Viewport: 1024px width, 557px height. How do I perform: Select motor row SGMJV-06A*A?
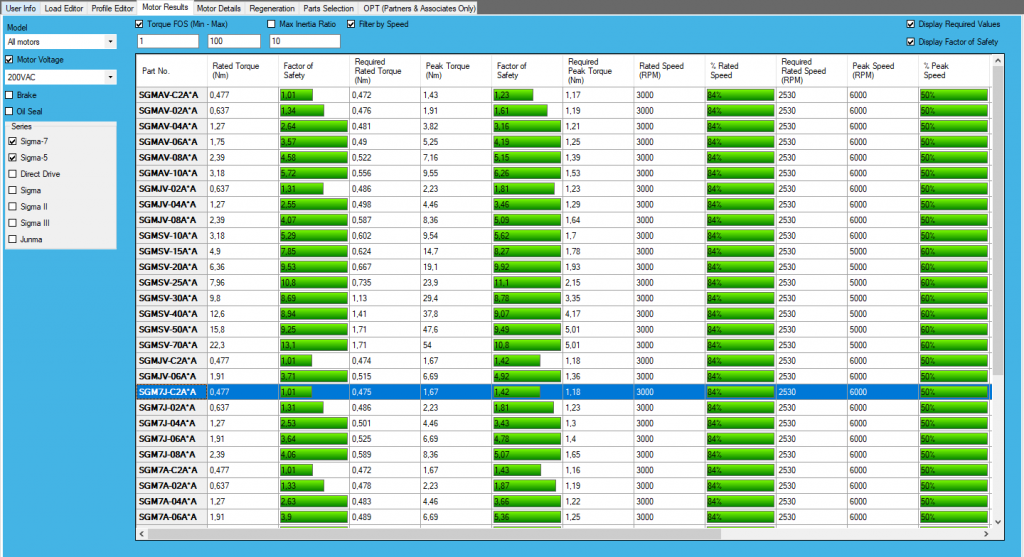coord(564,376)
